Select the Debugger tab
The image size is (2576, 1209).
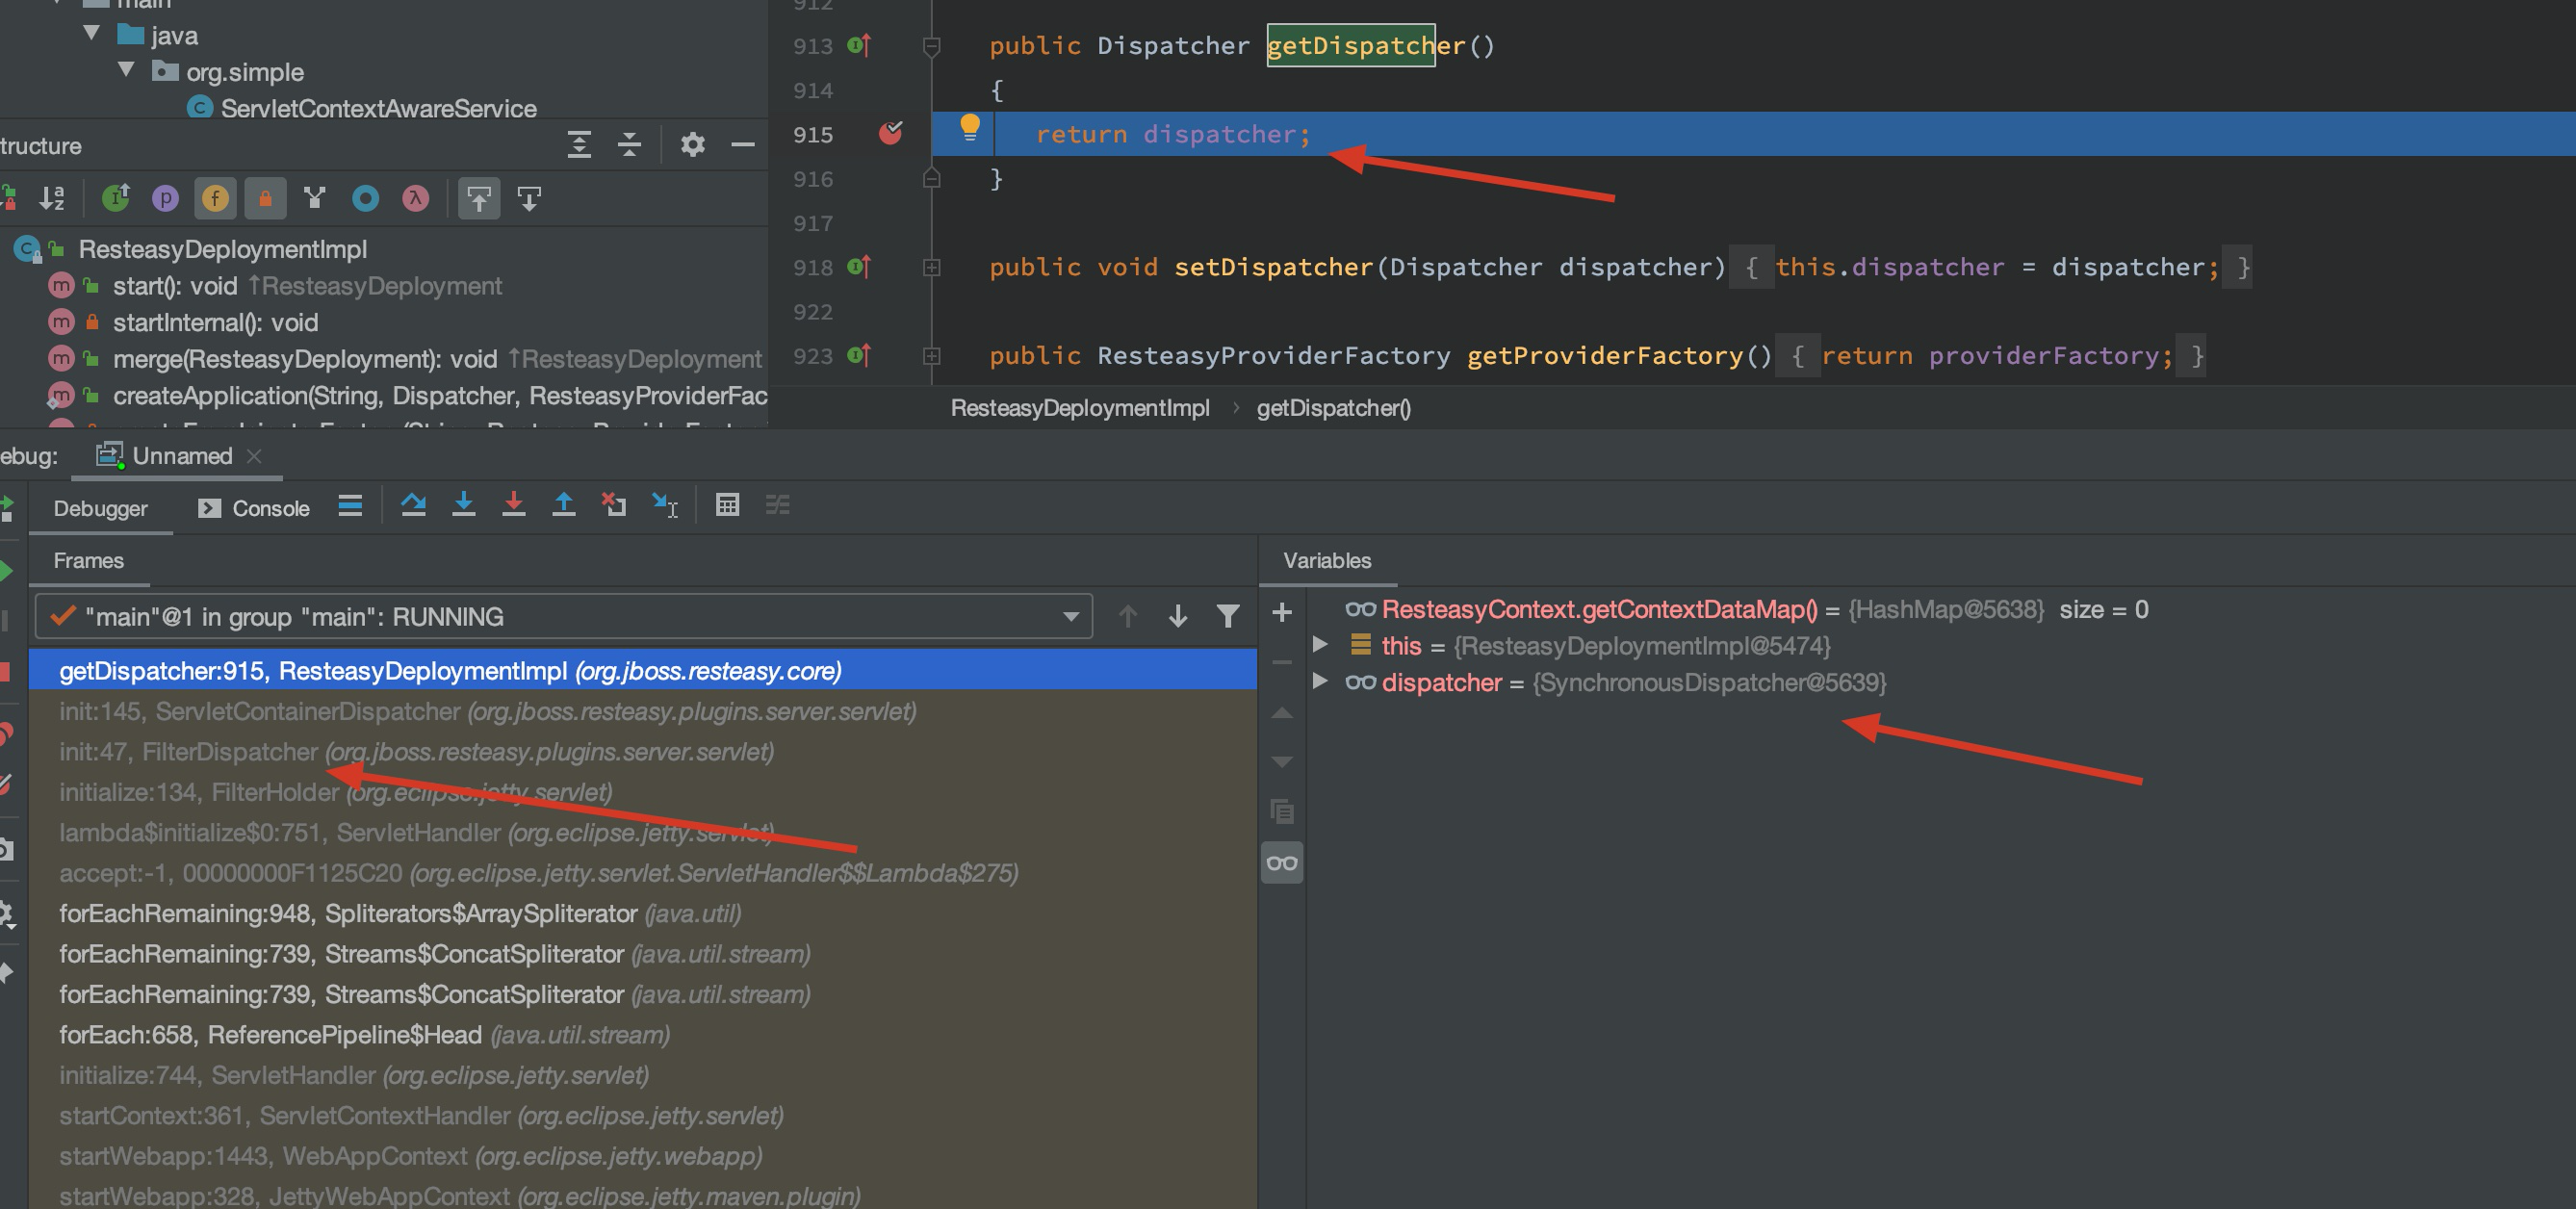(x=100, y=508)
